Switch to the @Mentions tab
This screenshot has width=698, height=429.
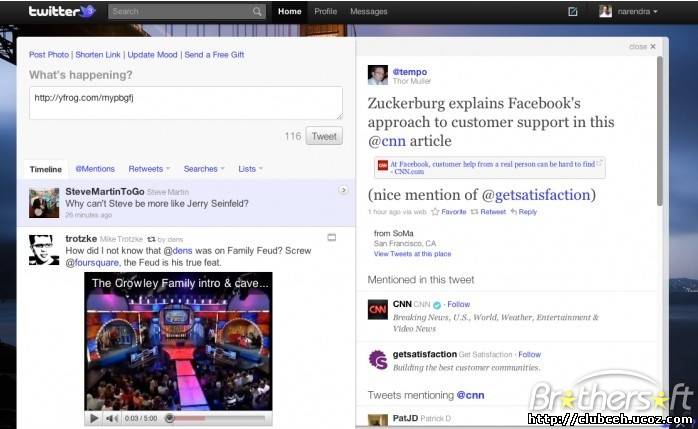(x=95, y=169)
